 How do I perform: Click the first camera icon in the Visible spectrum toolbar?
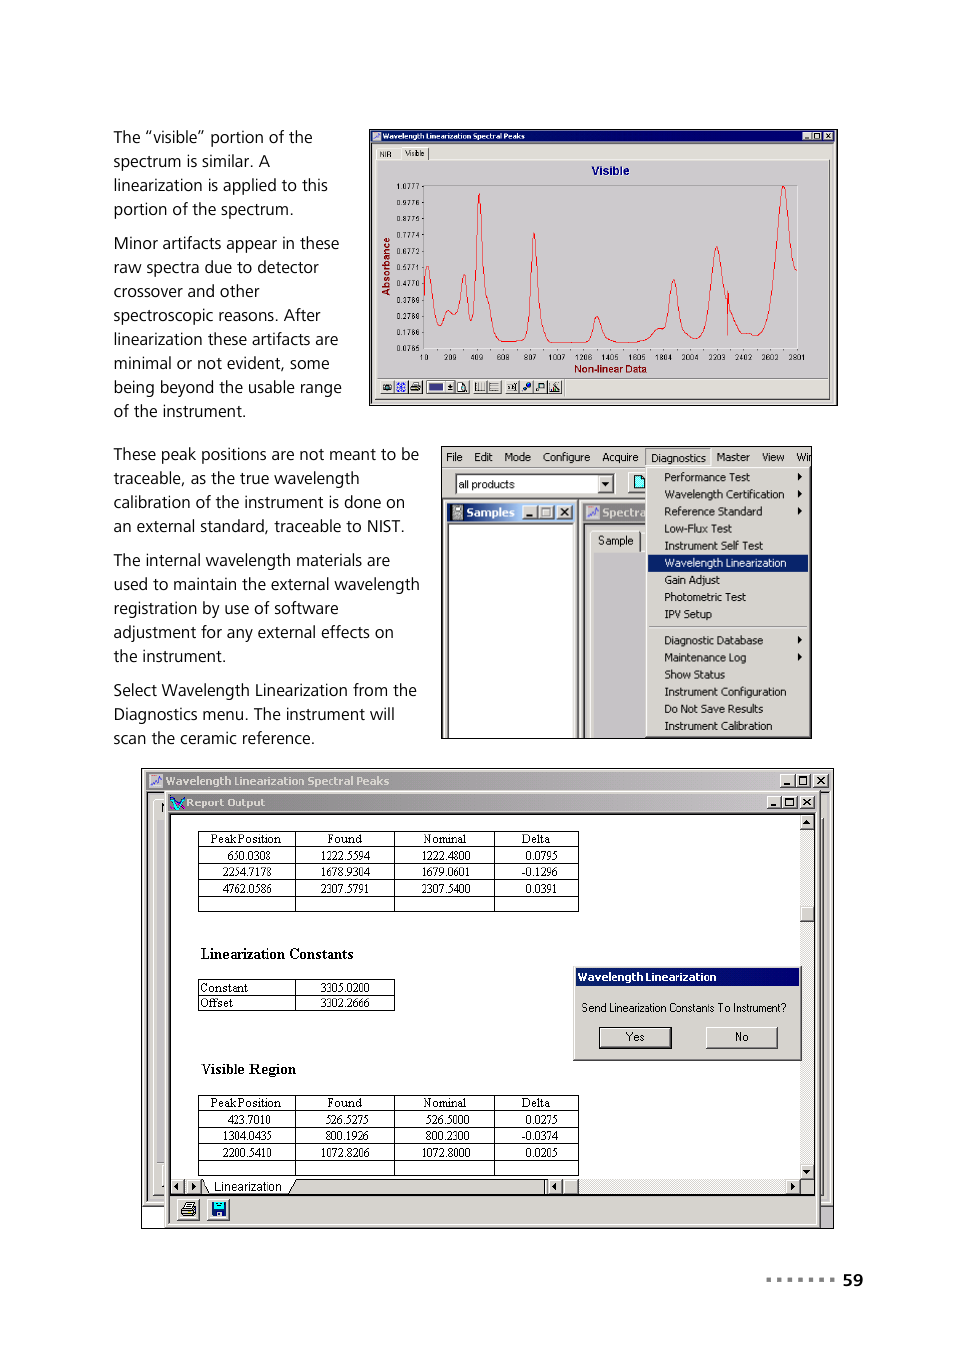click(387, 387)
